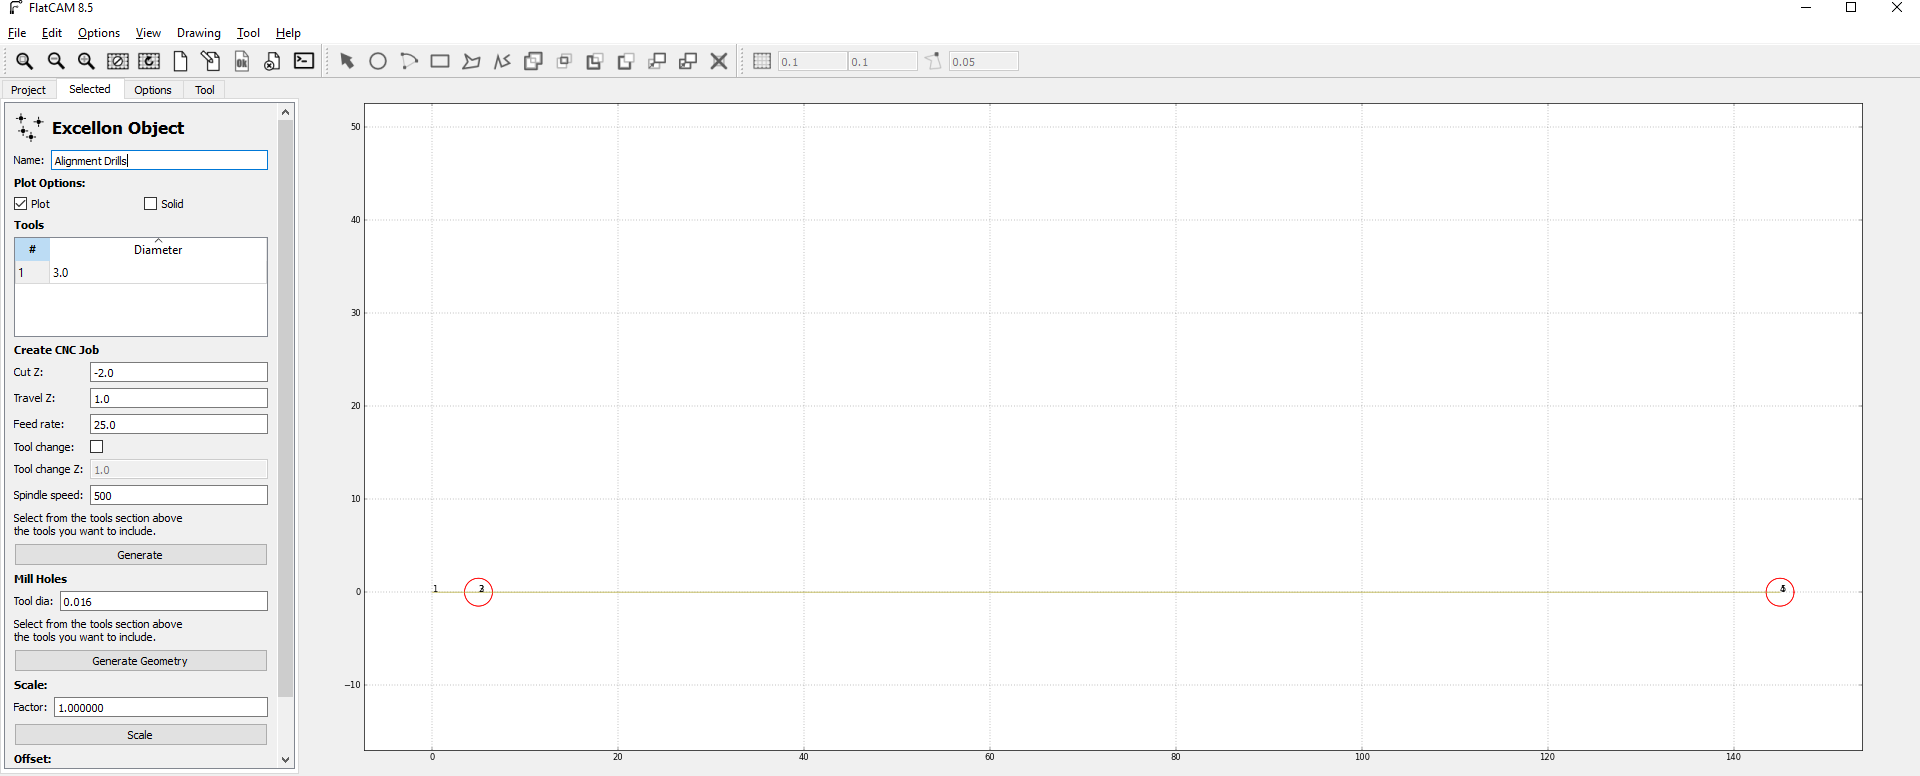Choose the Add Circle drawing tool
Viewport: 1920px width, 776px height.
[378, 61]
